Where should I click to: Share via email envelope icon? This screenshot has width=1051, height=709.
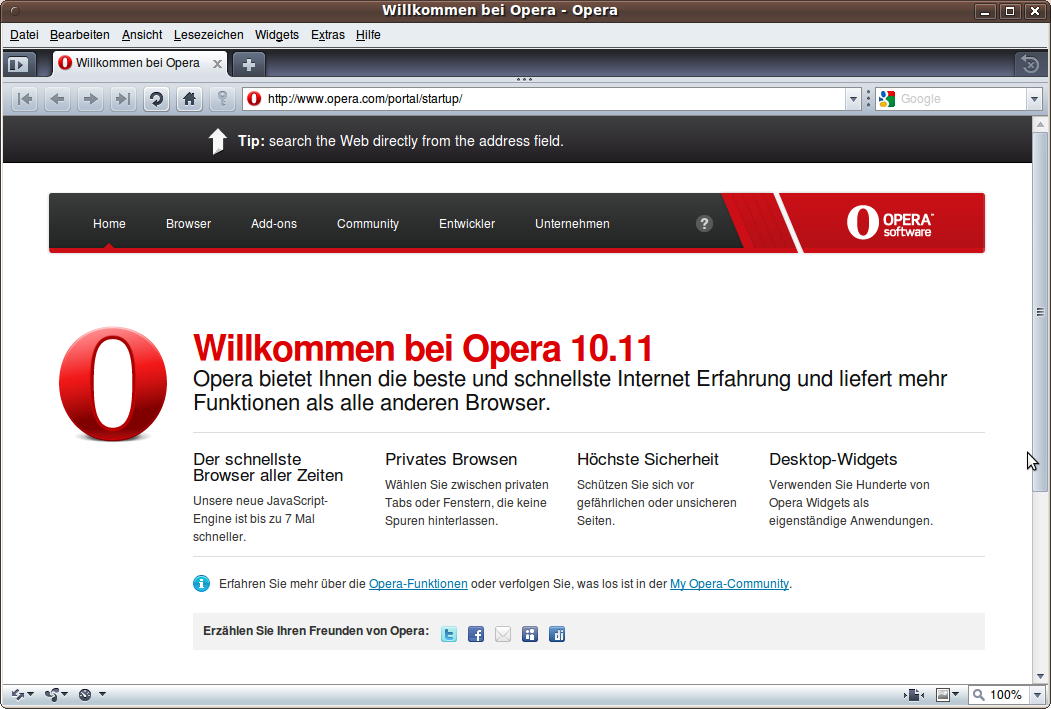tap(503, 634)
